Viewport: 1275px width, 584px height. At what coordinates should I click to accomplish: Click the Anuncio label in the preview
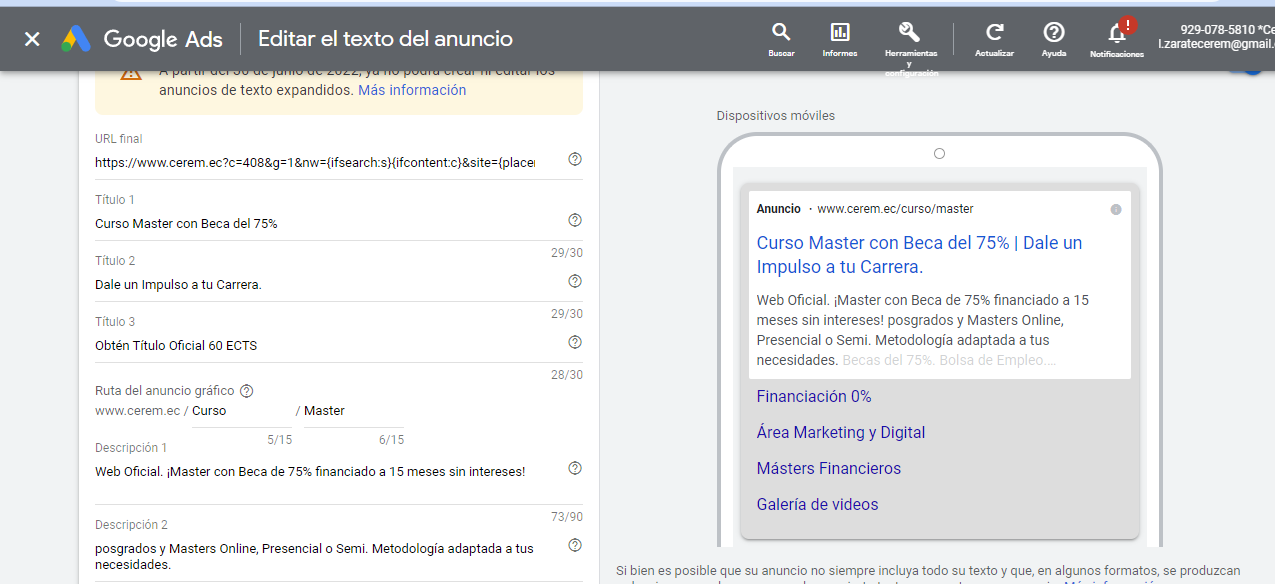779,209
